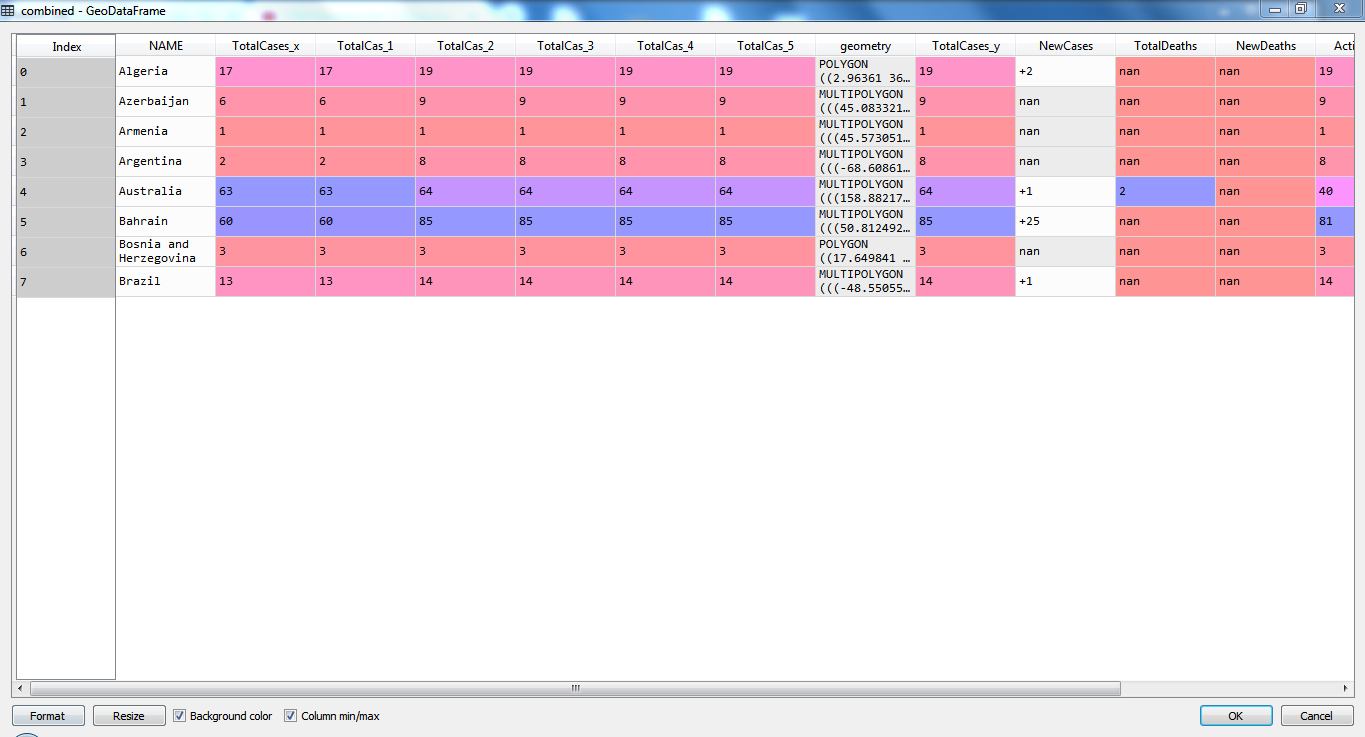Select the Azerbaijan name cell
Viewport: 1365px width, 737px height.
click(166, 102)
